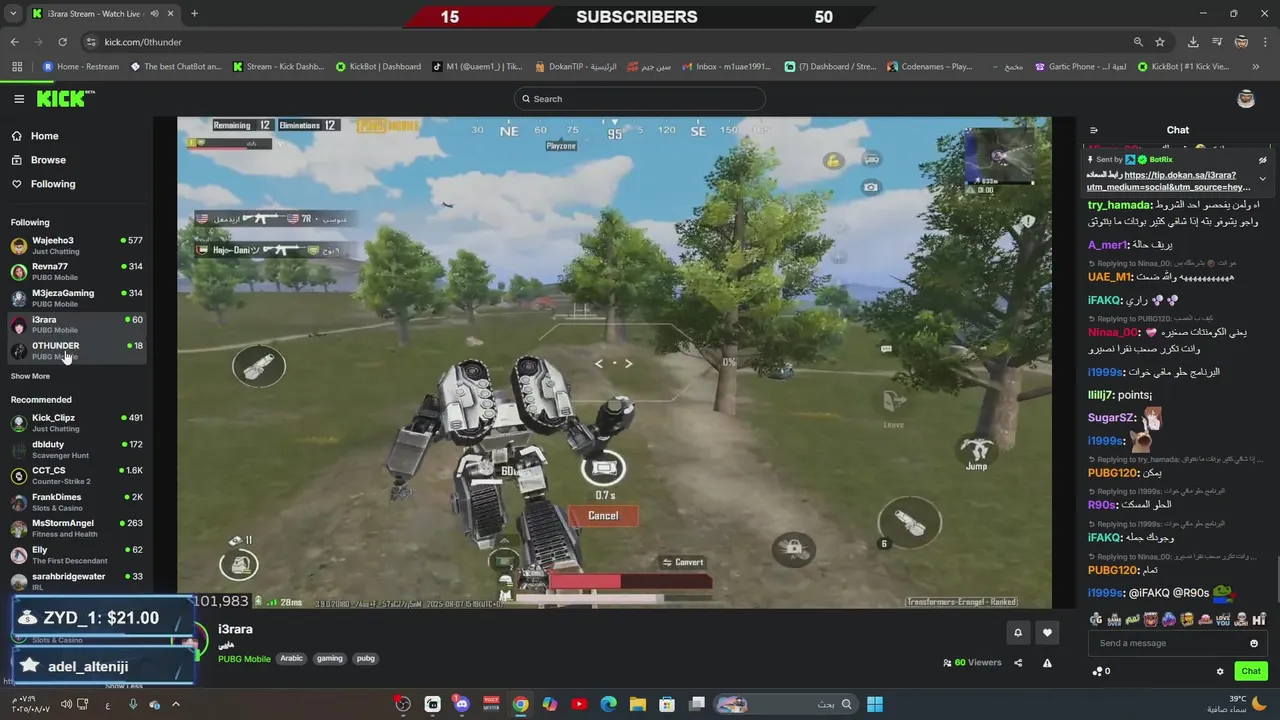1280x720 pixels.
Task: Open tab search dropdown arrow
Action: pyautogui.click(x=14, y=13)
